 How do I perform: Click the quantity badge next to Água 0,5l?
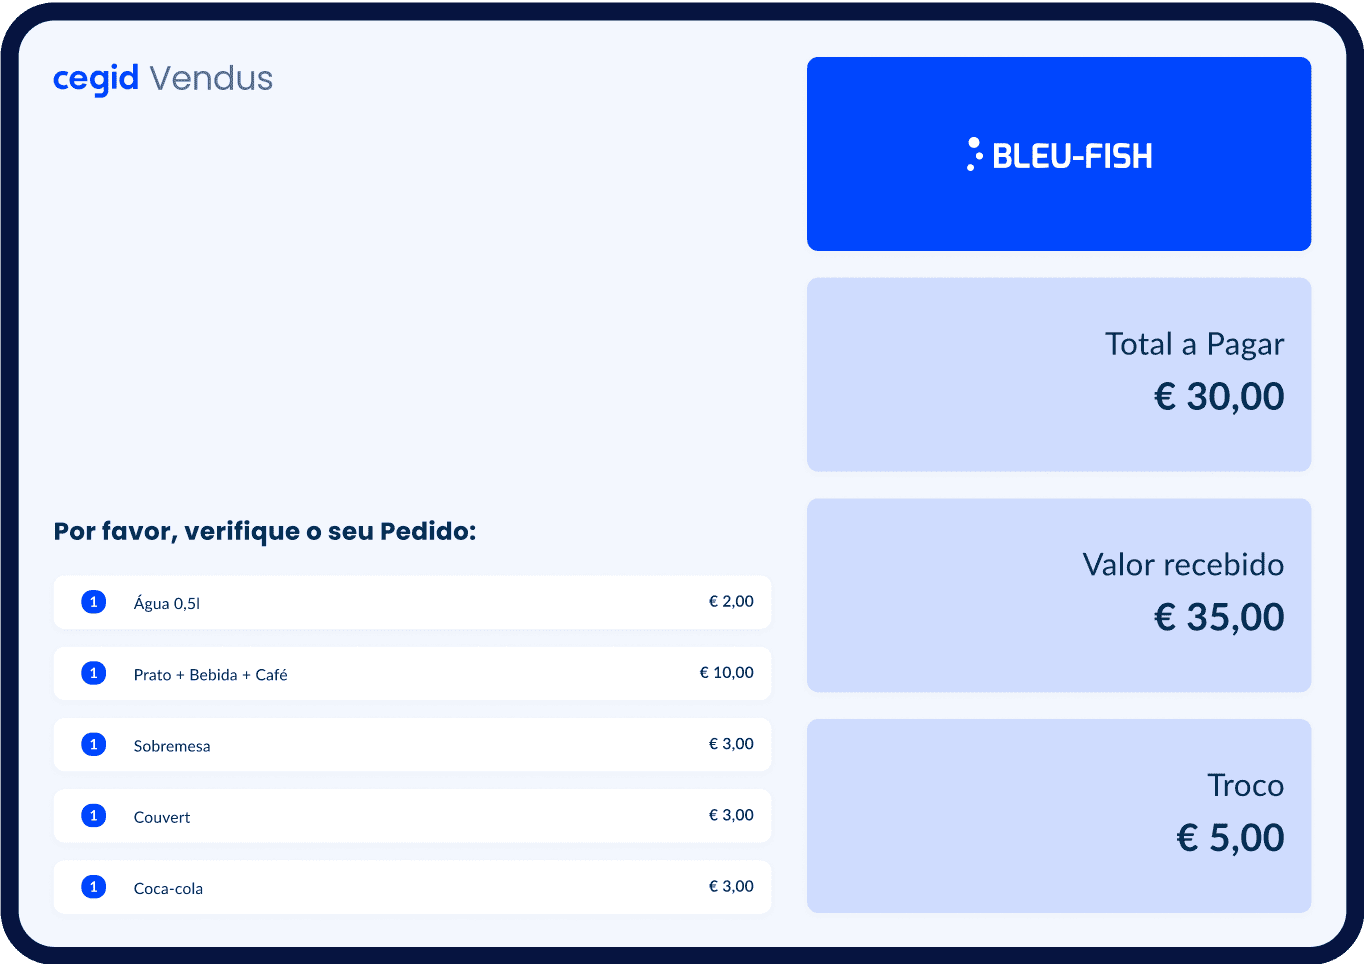(x=93, y=602)
